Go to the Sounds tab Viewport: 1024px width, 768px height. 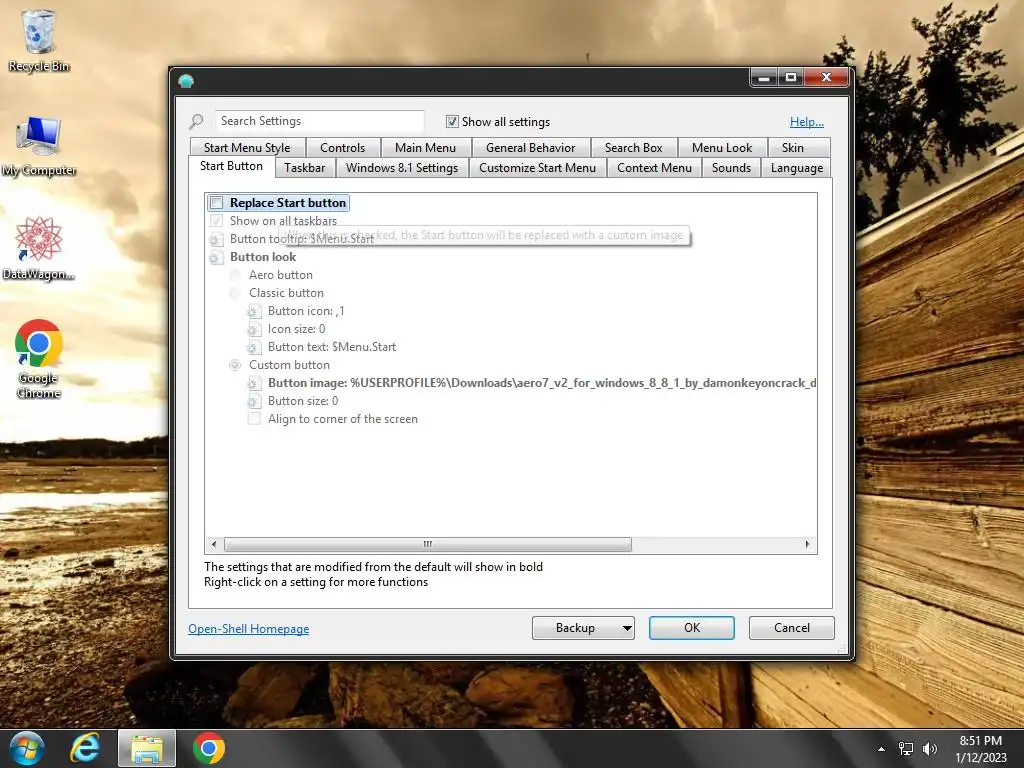pos(731,168)
